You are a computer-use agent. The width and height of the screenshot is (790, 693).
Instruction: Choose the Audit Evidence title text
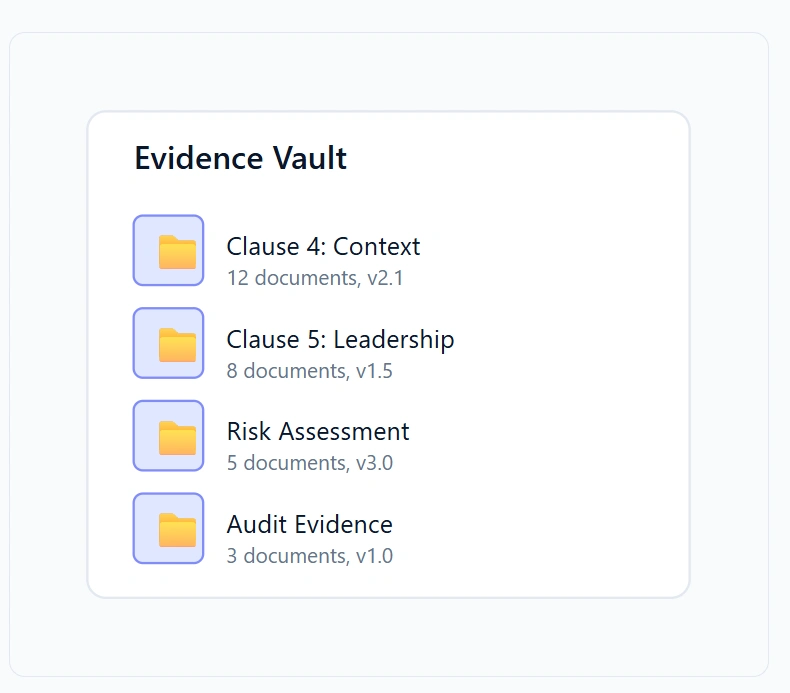click(309, 525)
